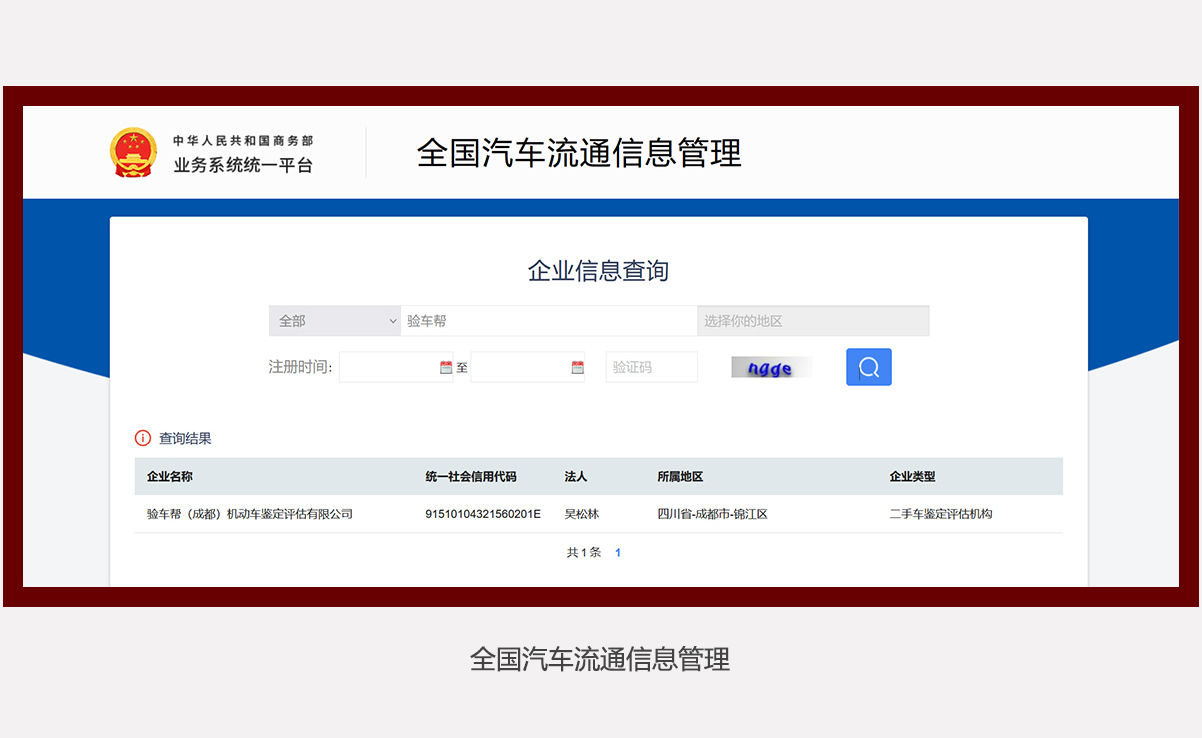Open the 选择你的地区 region selector

click(812, 321)
